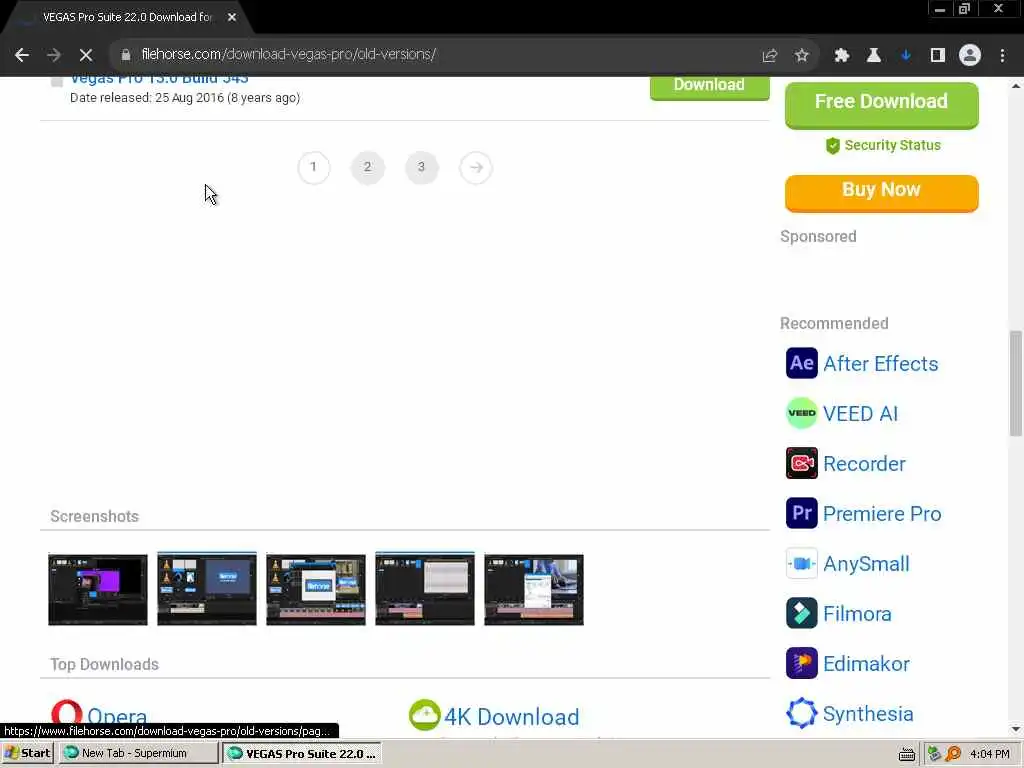This screenshot has height=768, width=1024.
Task: Click the 4:04 PM taskbar clock
Action: click(x=989, y=754)
